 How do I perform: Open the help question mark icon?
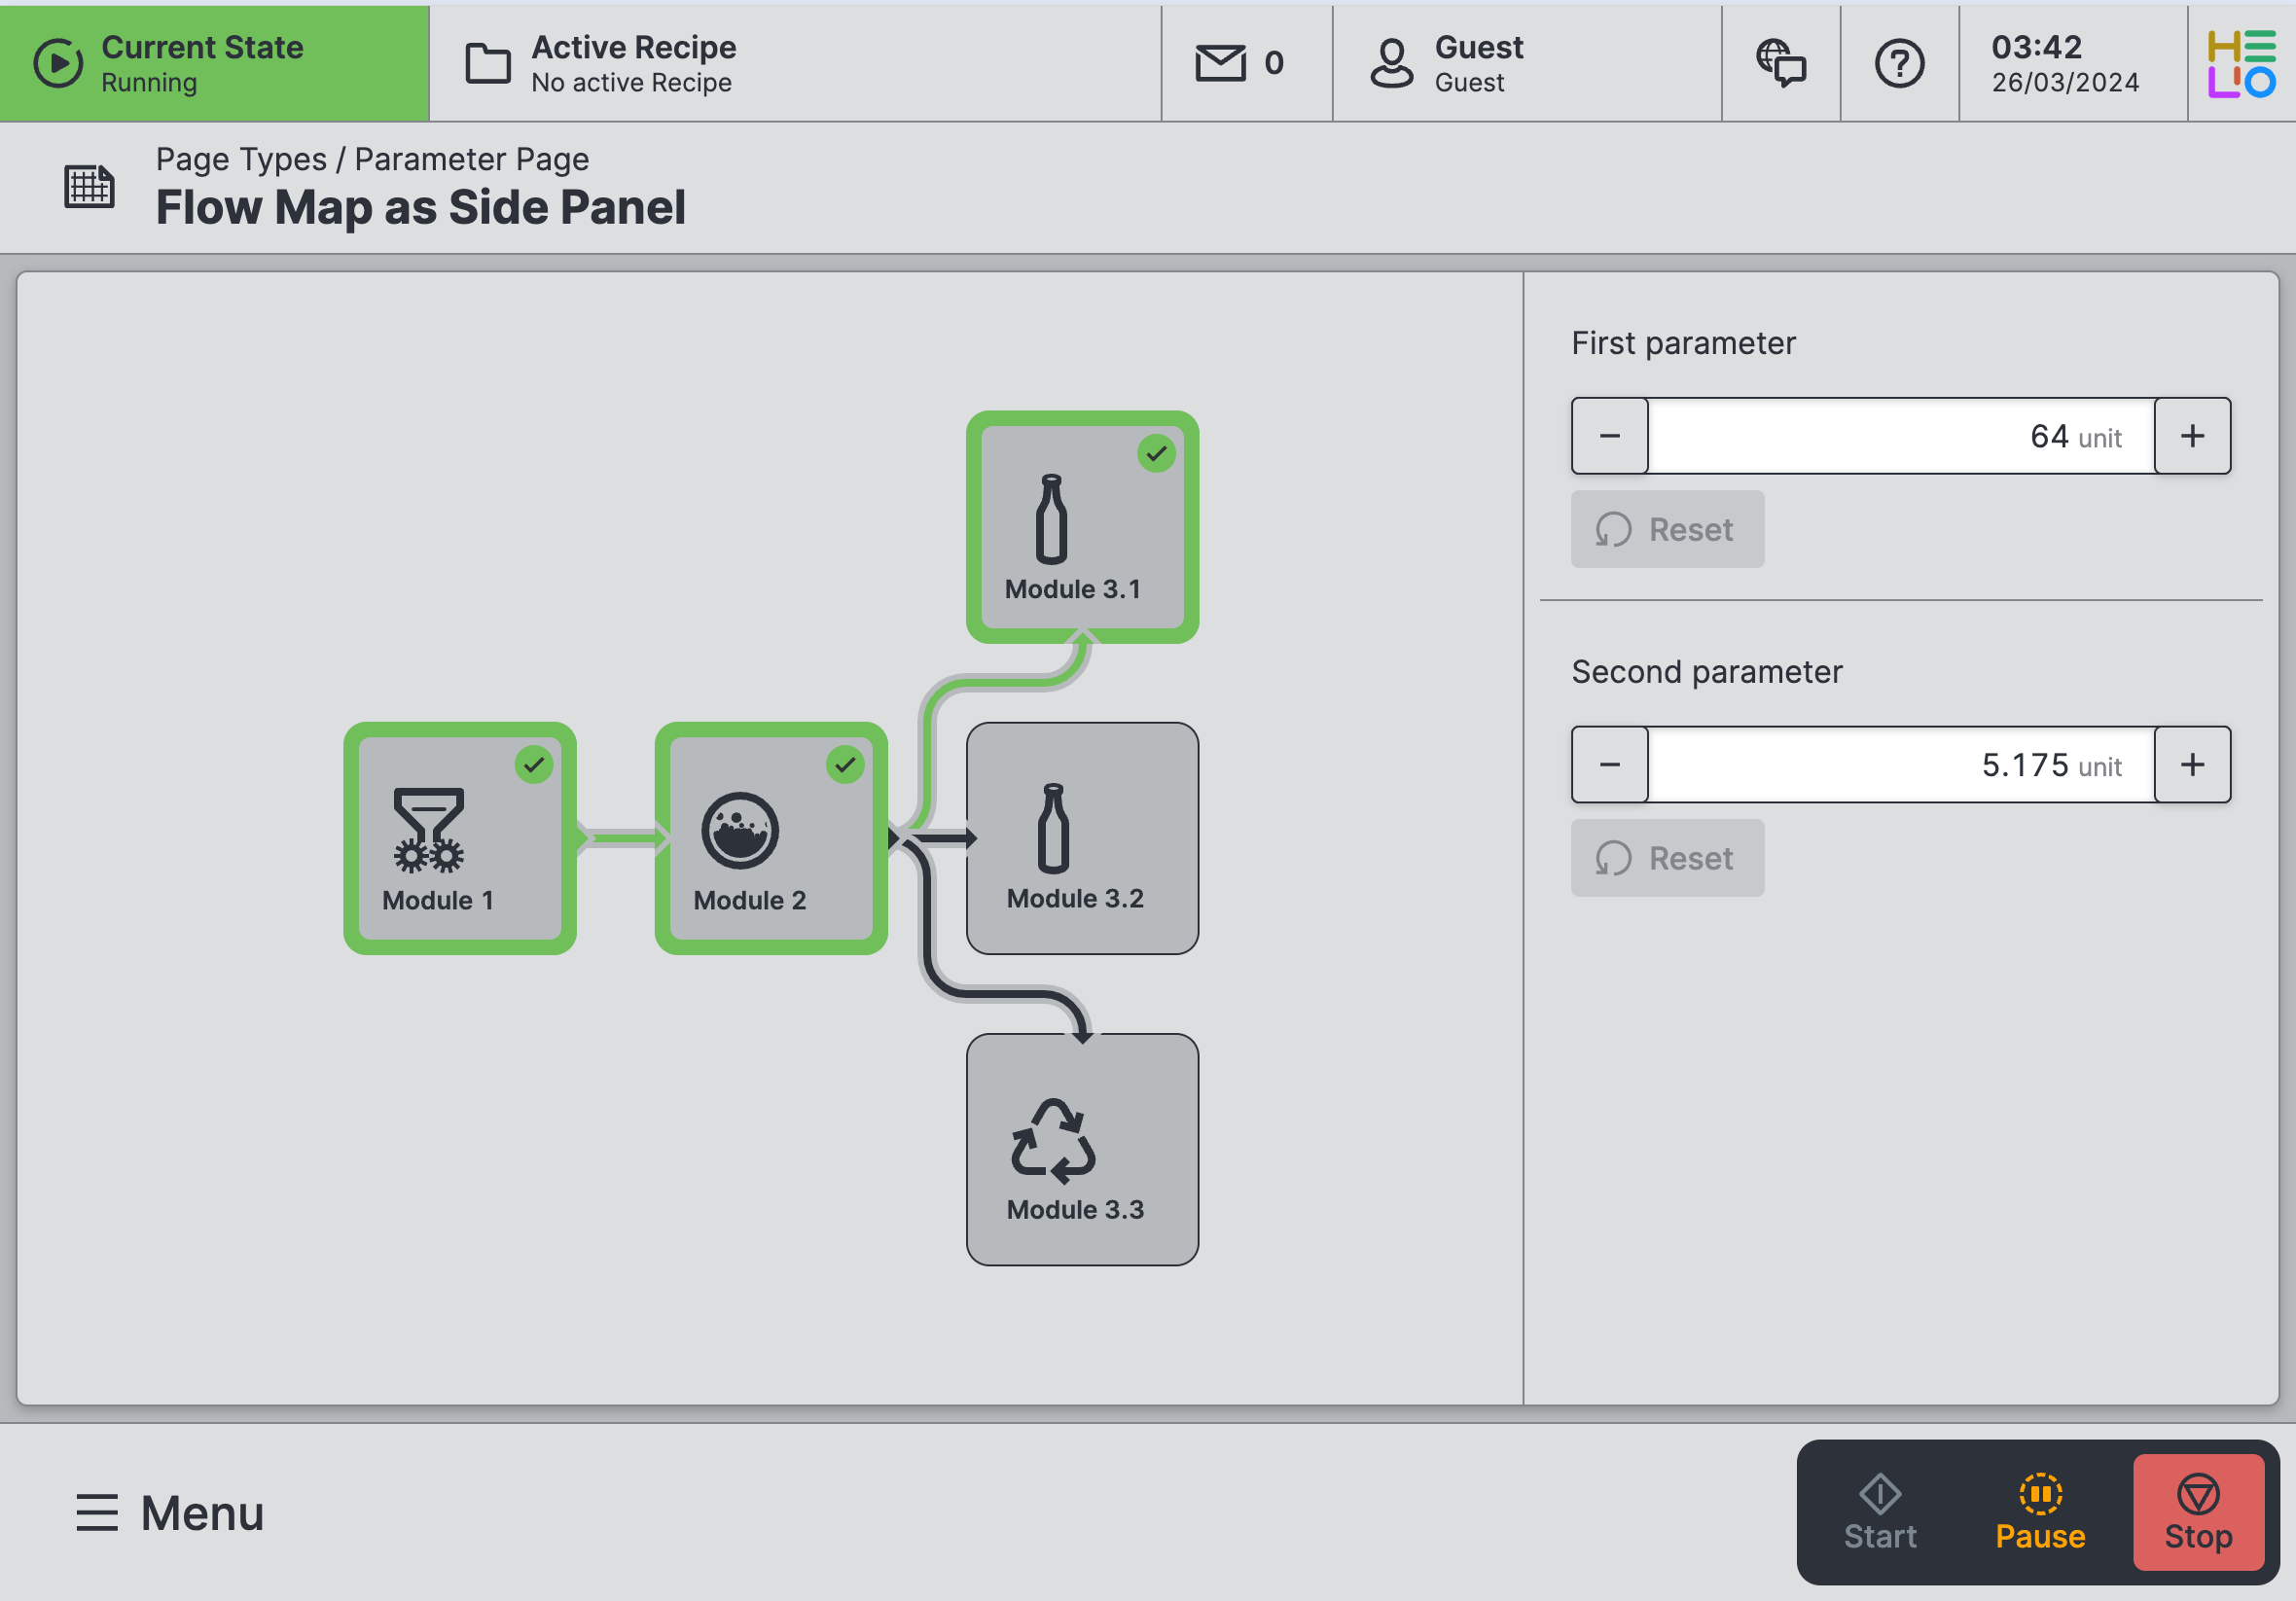click(x=1898, y=63)
